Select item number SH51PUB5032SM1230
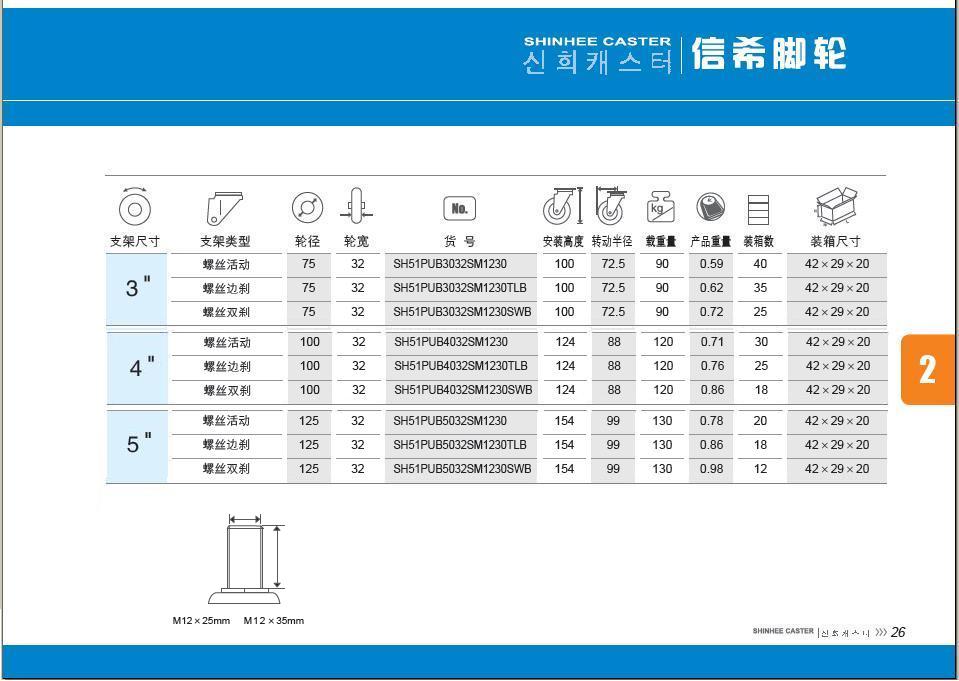959x681 pixels. tap(450, 421)
